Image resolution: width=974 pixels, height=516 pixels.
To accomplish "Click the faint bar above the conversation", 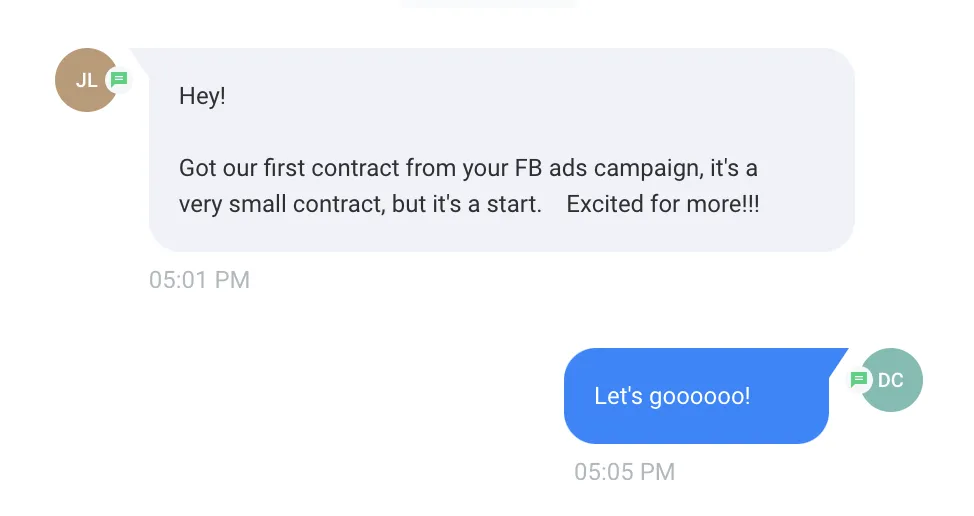I will [x=488, y=4].
